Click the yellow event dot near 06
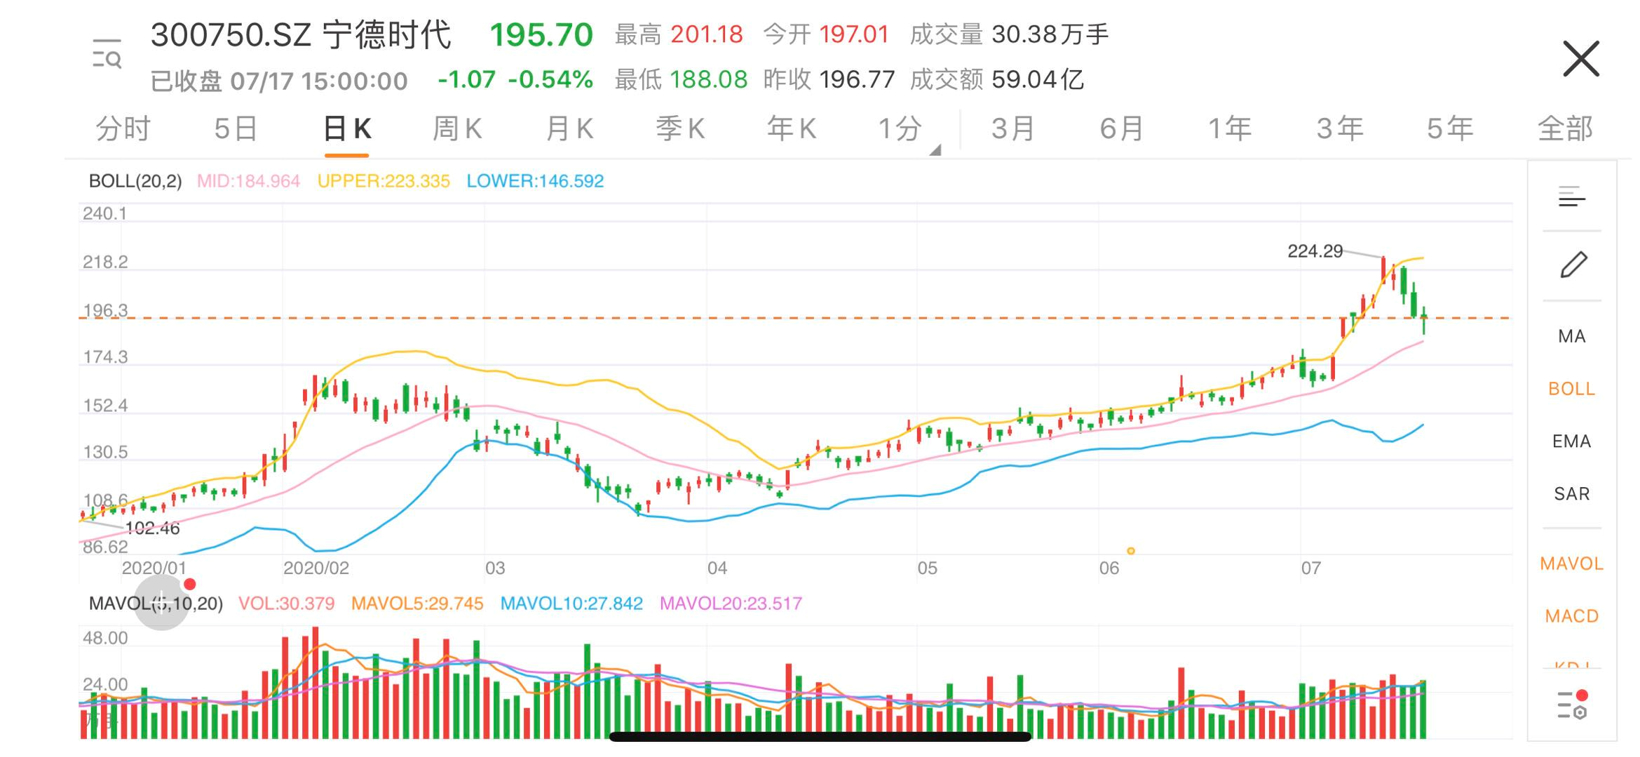Viewport: 1640px width, 757px height. coord(1131,551)
